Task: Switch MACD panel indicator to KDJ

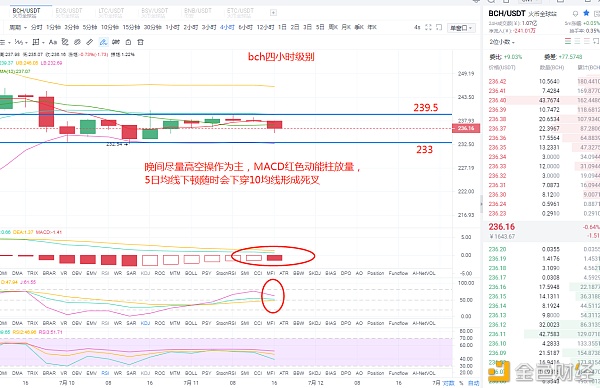Action: (x=145, y=273)
